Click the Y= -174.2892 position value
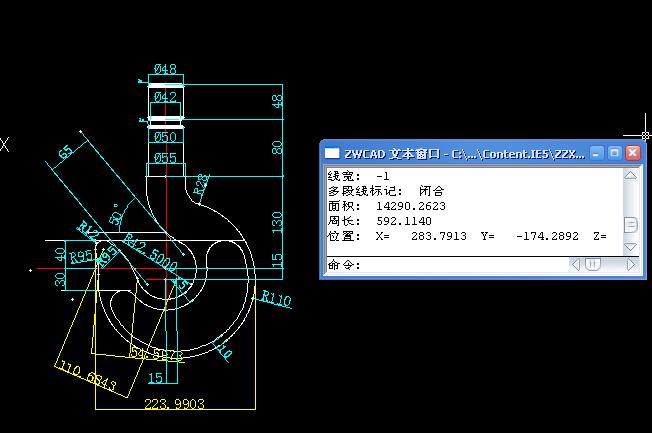The height and width of the screenshot is (433, 652). [x=530, y=236]
